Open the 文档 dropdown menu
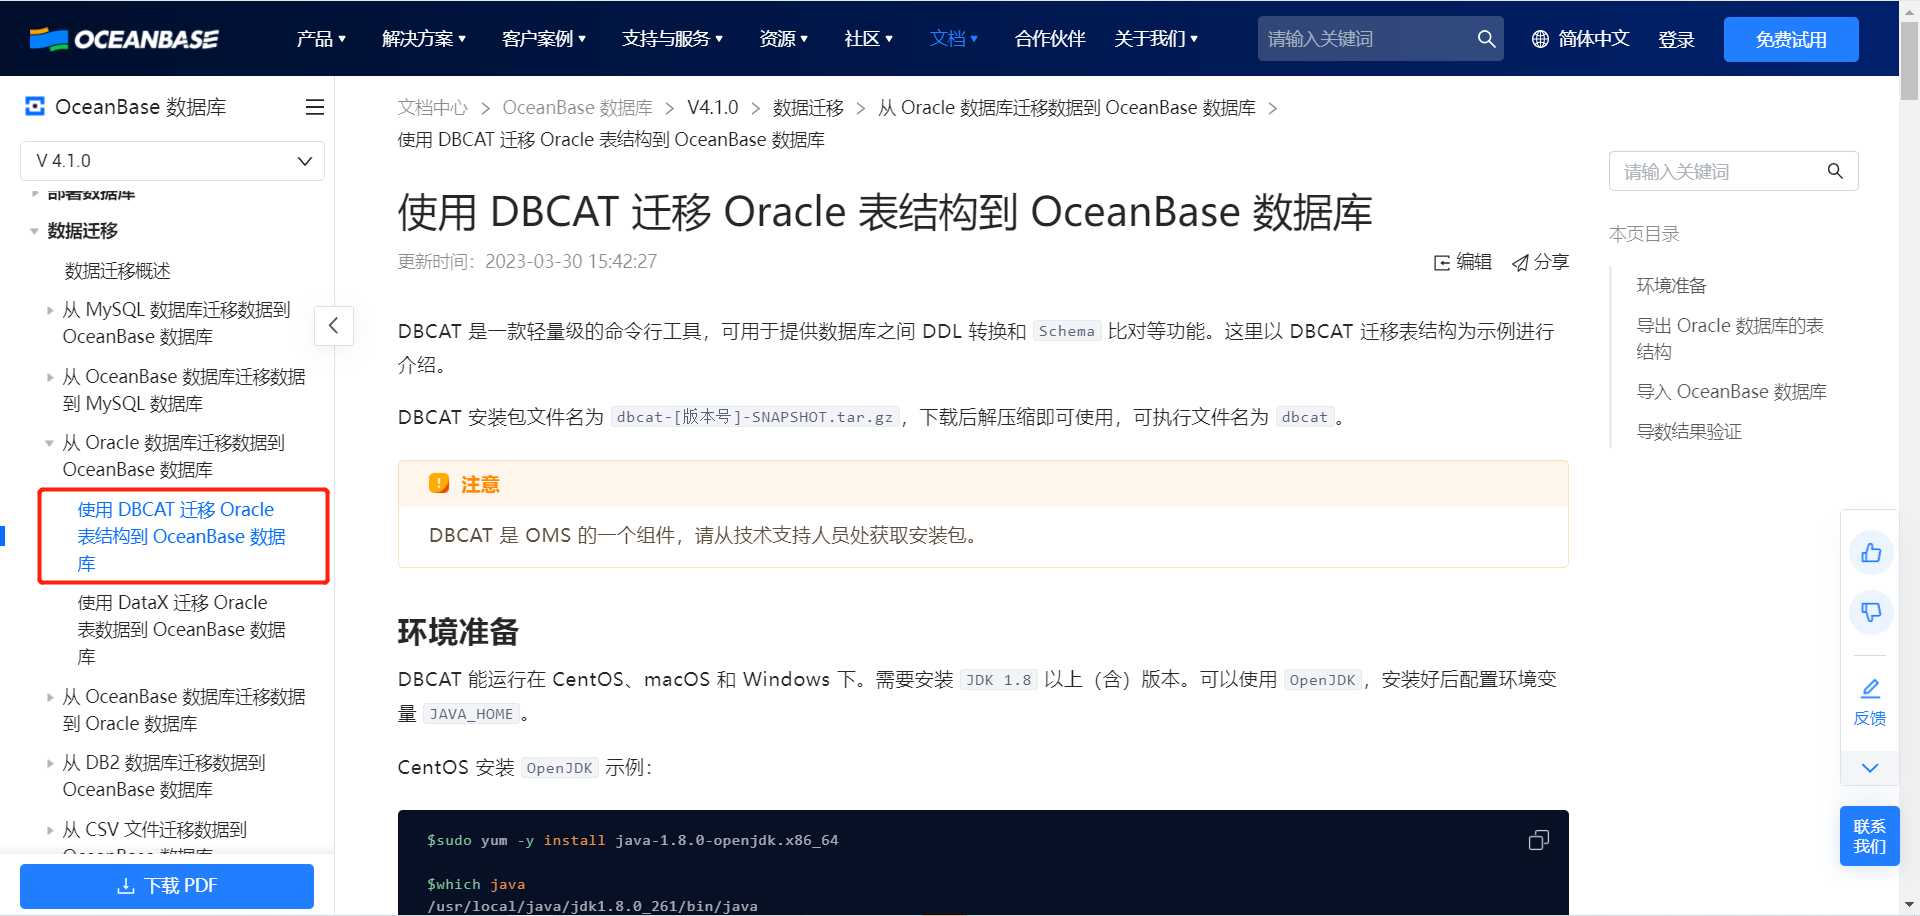This screenshot has width=1920, height=916. click(x=954, y=39)
